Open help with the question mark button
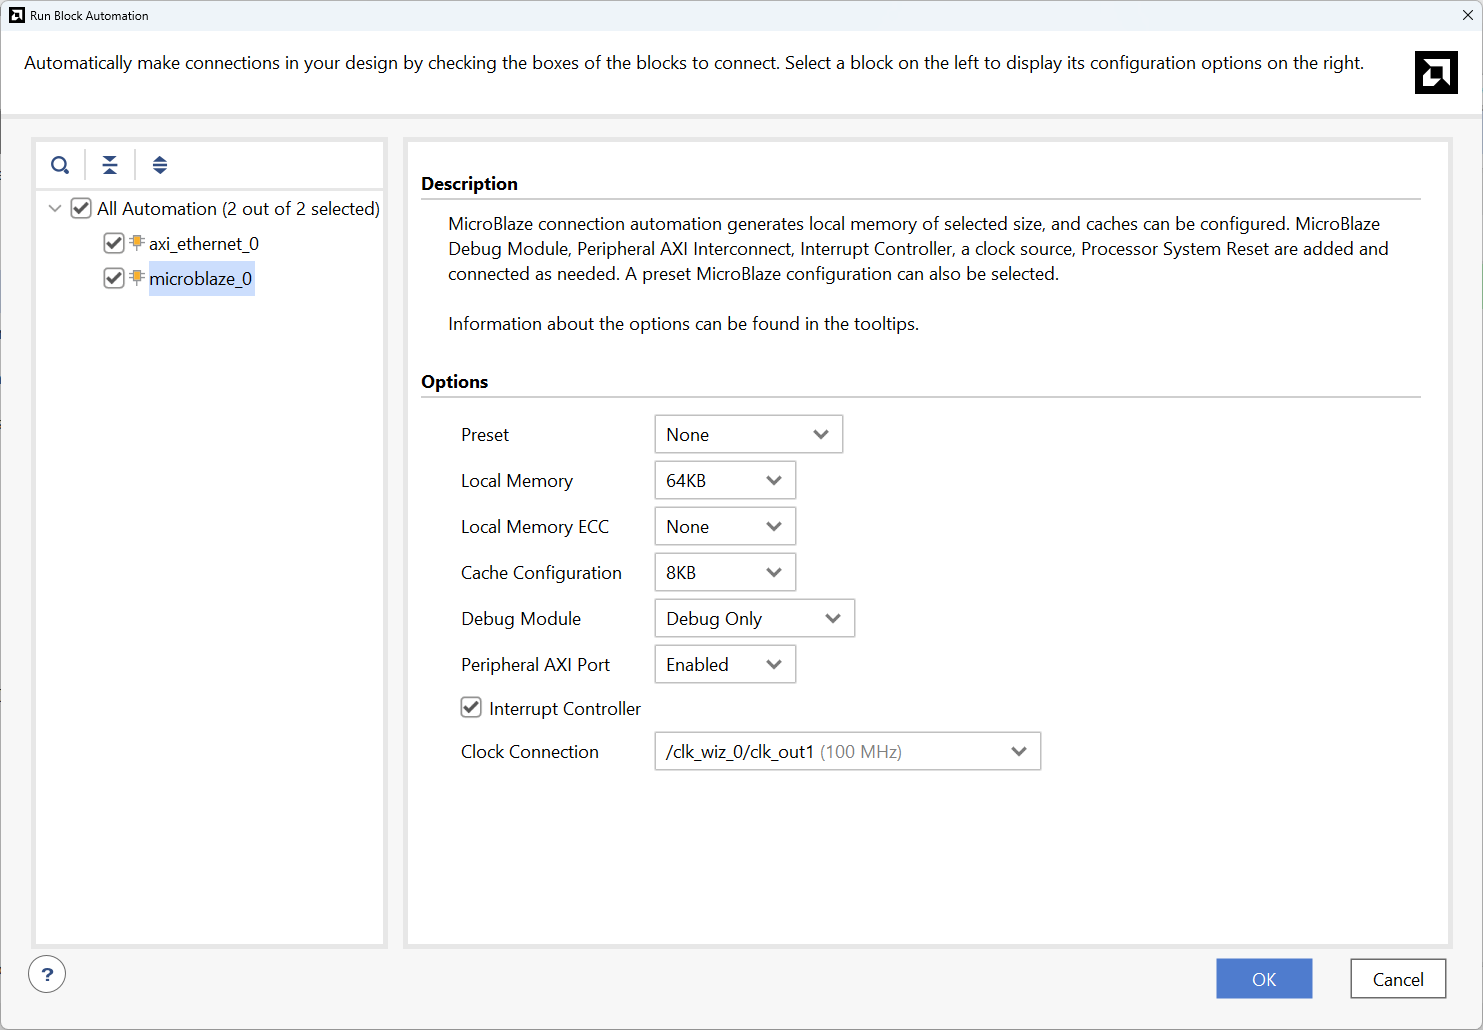1483x1030 pixels. pos(47,974)
